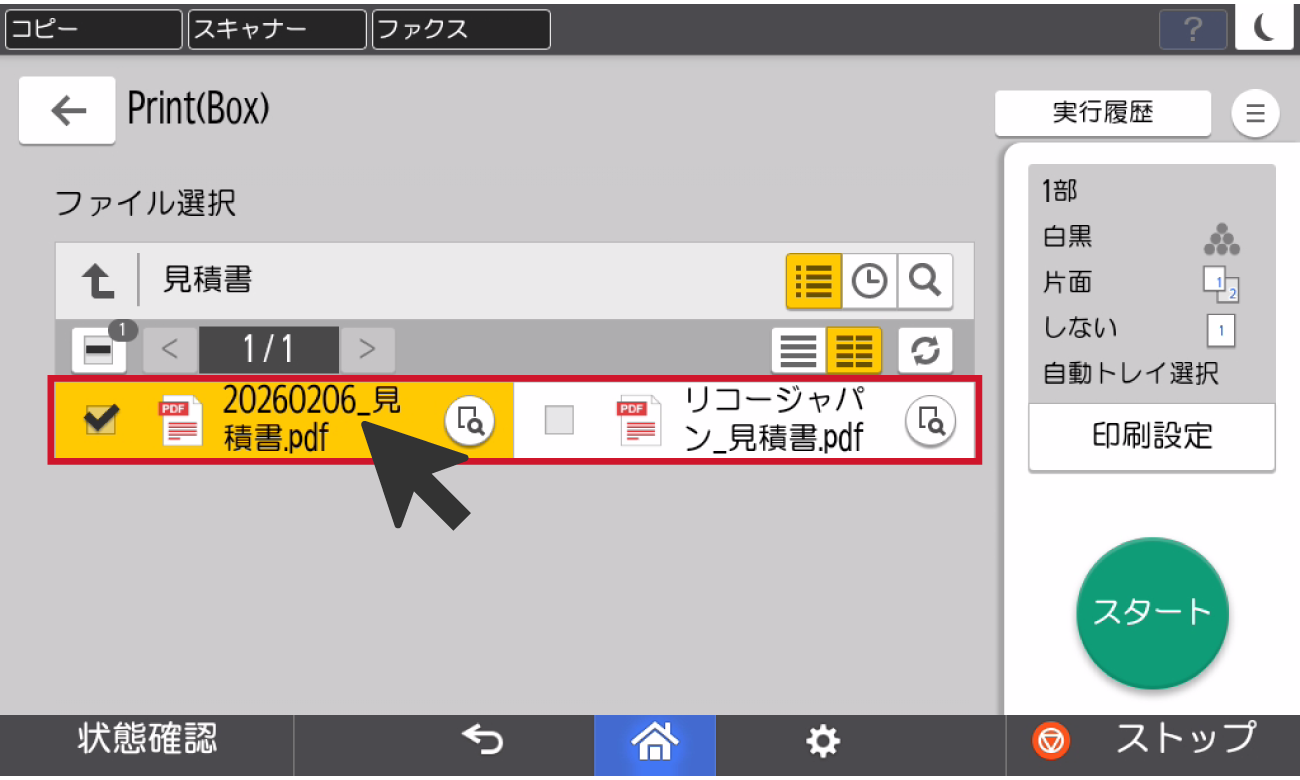Switch to history clock view
Screen dimensions: 1300x780
coord(869,282)
